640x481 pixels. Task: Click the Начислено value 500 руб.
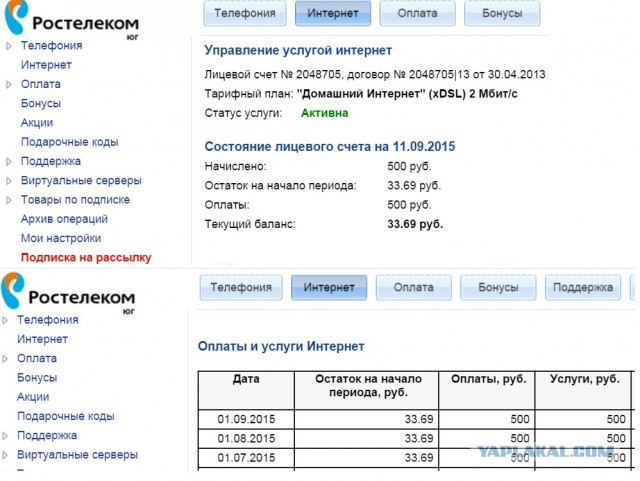[x=409, y=167]
